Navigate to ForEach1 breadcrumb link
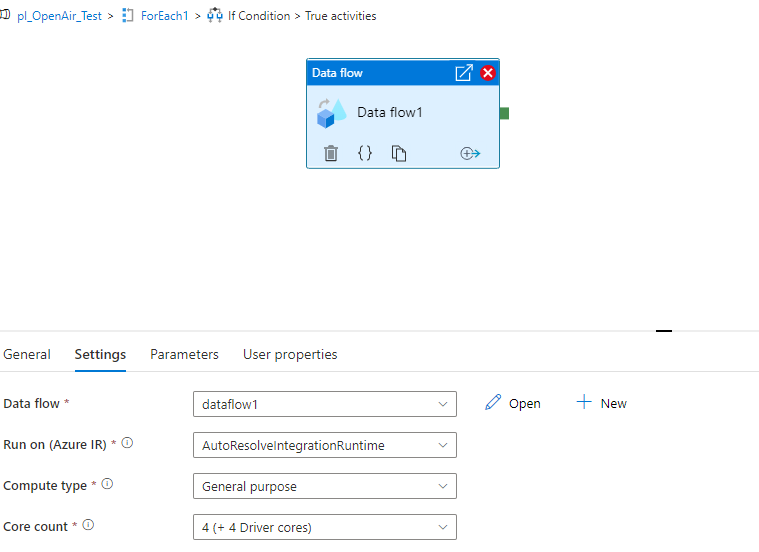The width and height of the screenshot is (759, 552). coord(165,16)
